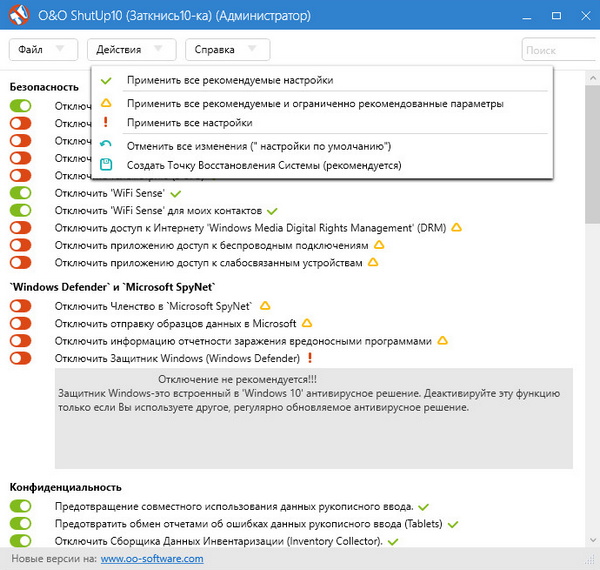
Task: Toggle WiFi Sense для моих контактов switch
Action: 21,210
